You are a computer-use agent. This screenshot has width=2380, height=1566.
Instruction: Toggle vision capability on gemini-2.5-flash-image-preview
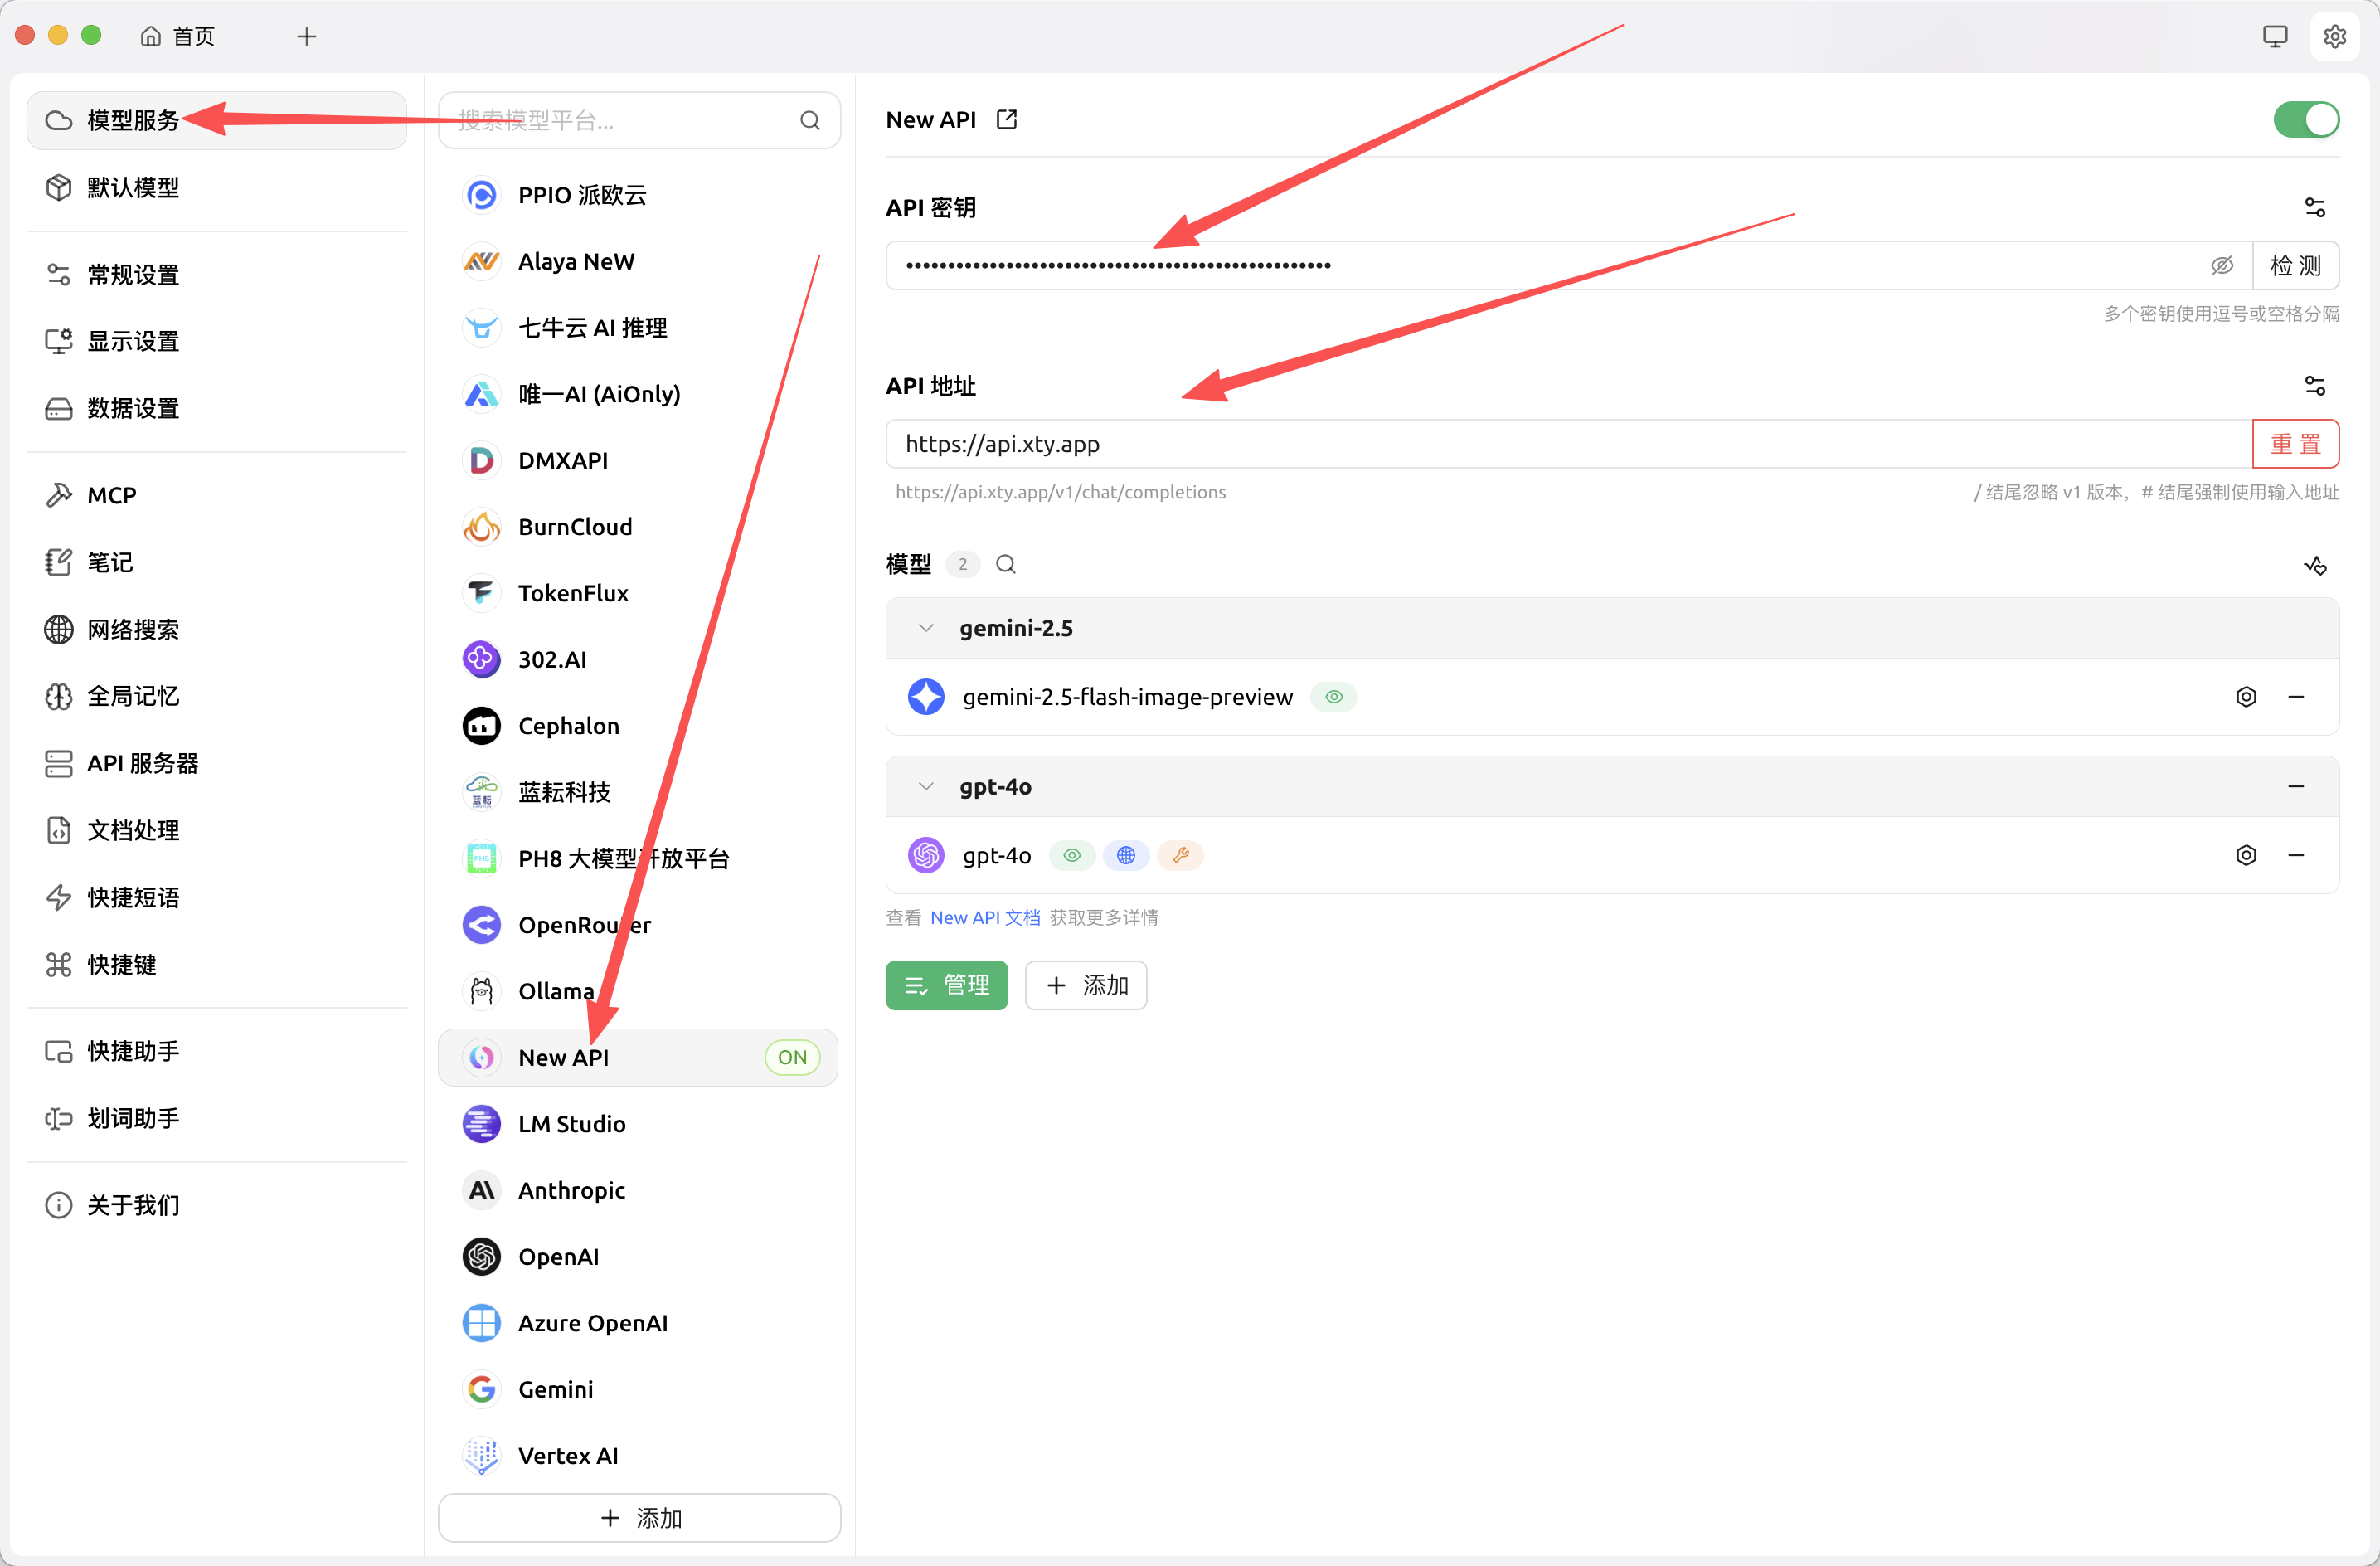pos(1333,696)
